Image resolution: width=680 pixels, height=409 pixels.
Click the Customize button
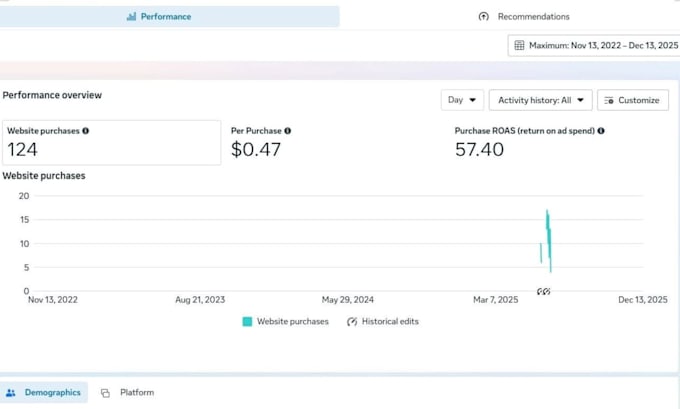pos(633,100)
